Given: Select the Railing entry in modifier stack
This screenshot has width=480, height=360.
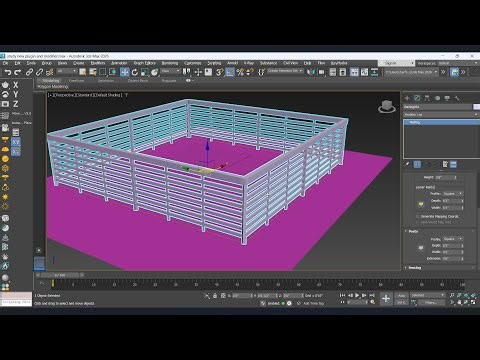Looking at the screenshot, I should tap(442, 122).
